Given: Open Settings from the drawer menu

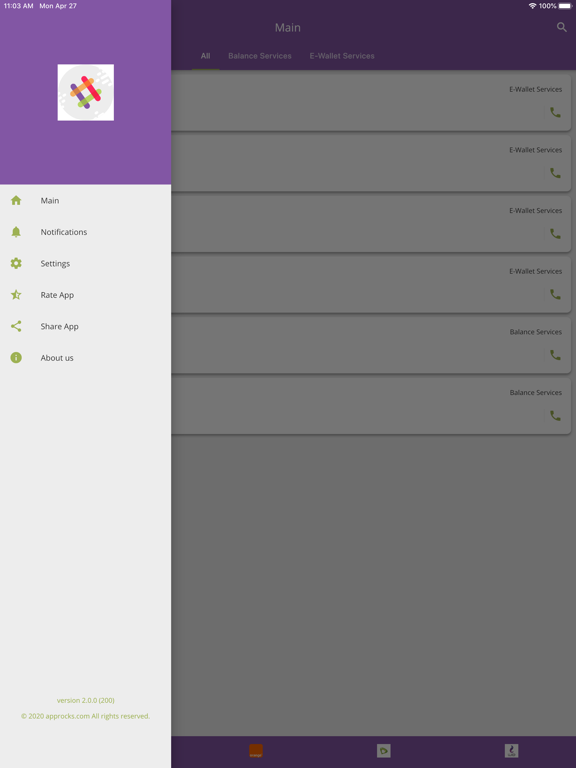Looking at the screenshot, I should pyautogui.click(x=55, y=264).
